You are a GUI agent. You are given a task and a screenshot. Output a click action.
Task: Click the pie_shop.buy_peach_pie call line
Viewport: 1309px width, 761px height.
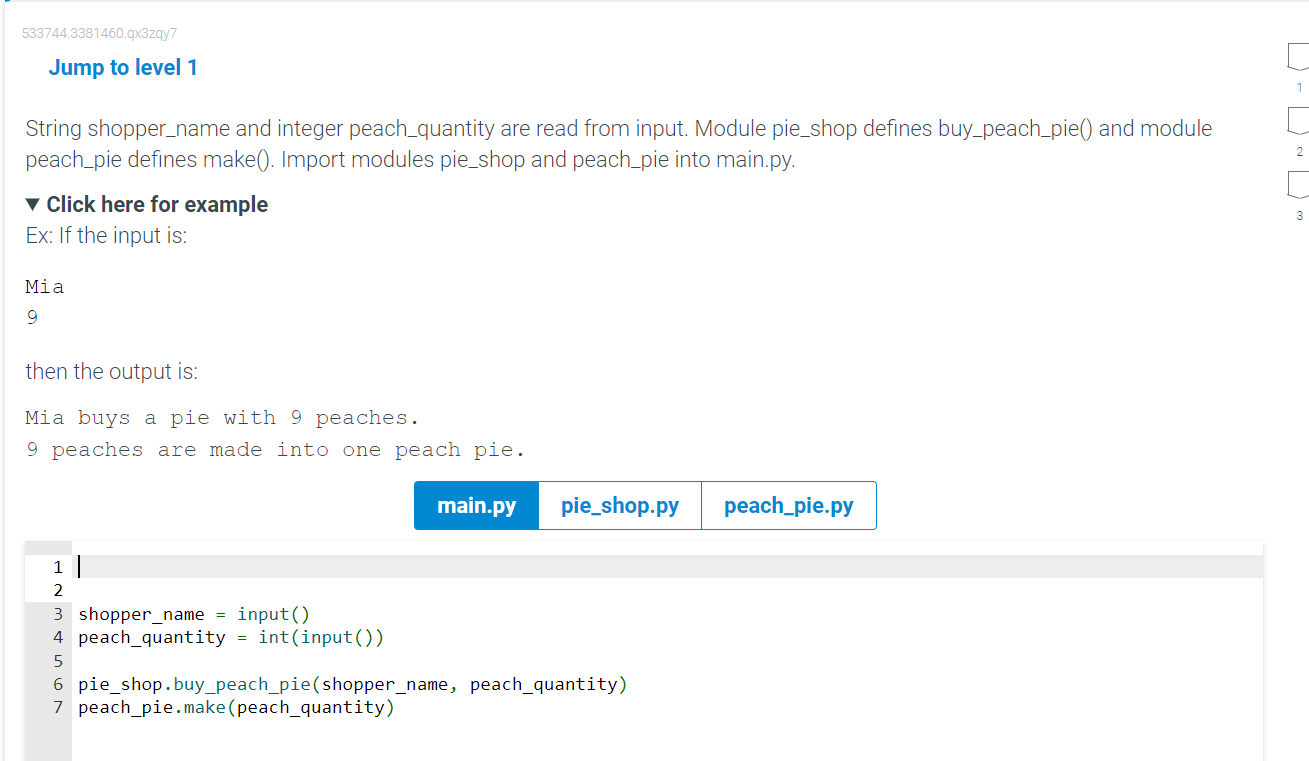tap(352, 684)
